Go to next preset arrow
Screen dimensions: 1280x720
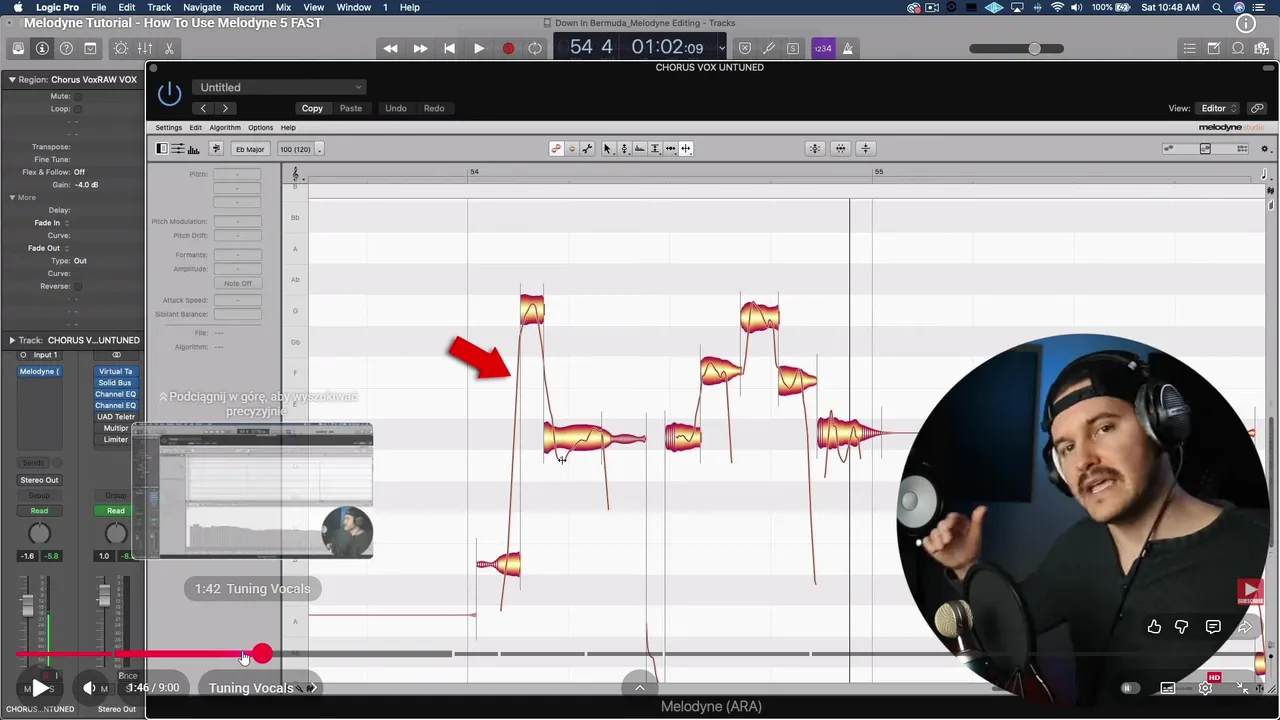pyautogui.click(x=225, y=108)
